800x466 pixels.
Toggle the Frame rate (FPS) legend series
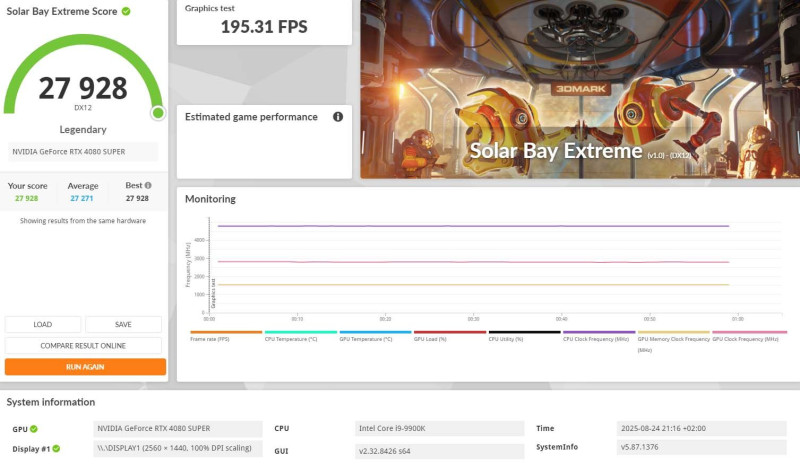point(226,336)
